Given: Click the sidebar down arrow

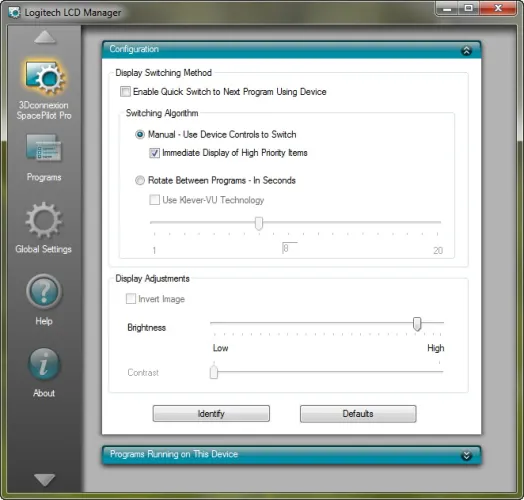Looking at the screenshot, I should coord(45,480).
